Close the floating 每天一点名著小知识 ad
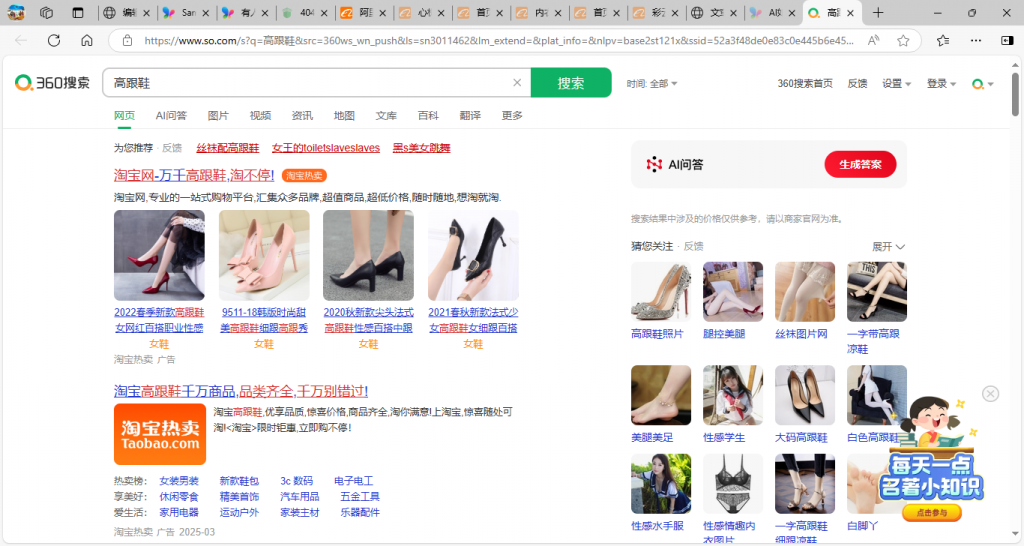The image size is (1024, 546). point(990,393)
